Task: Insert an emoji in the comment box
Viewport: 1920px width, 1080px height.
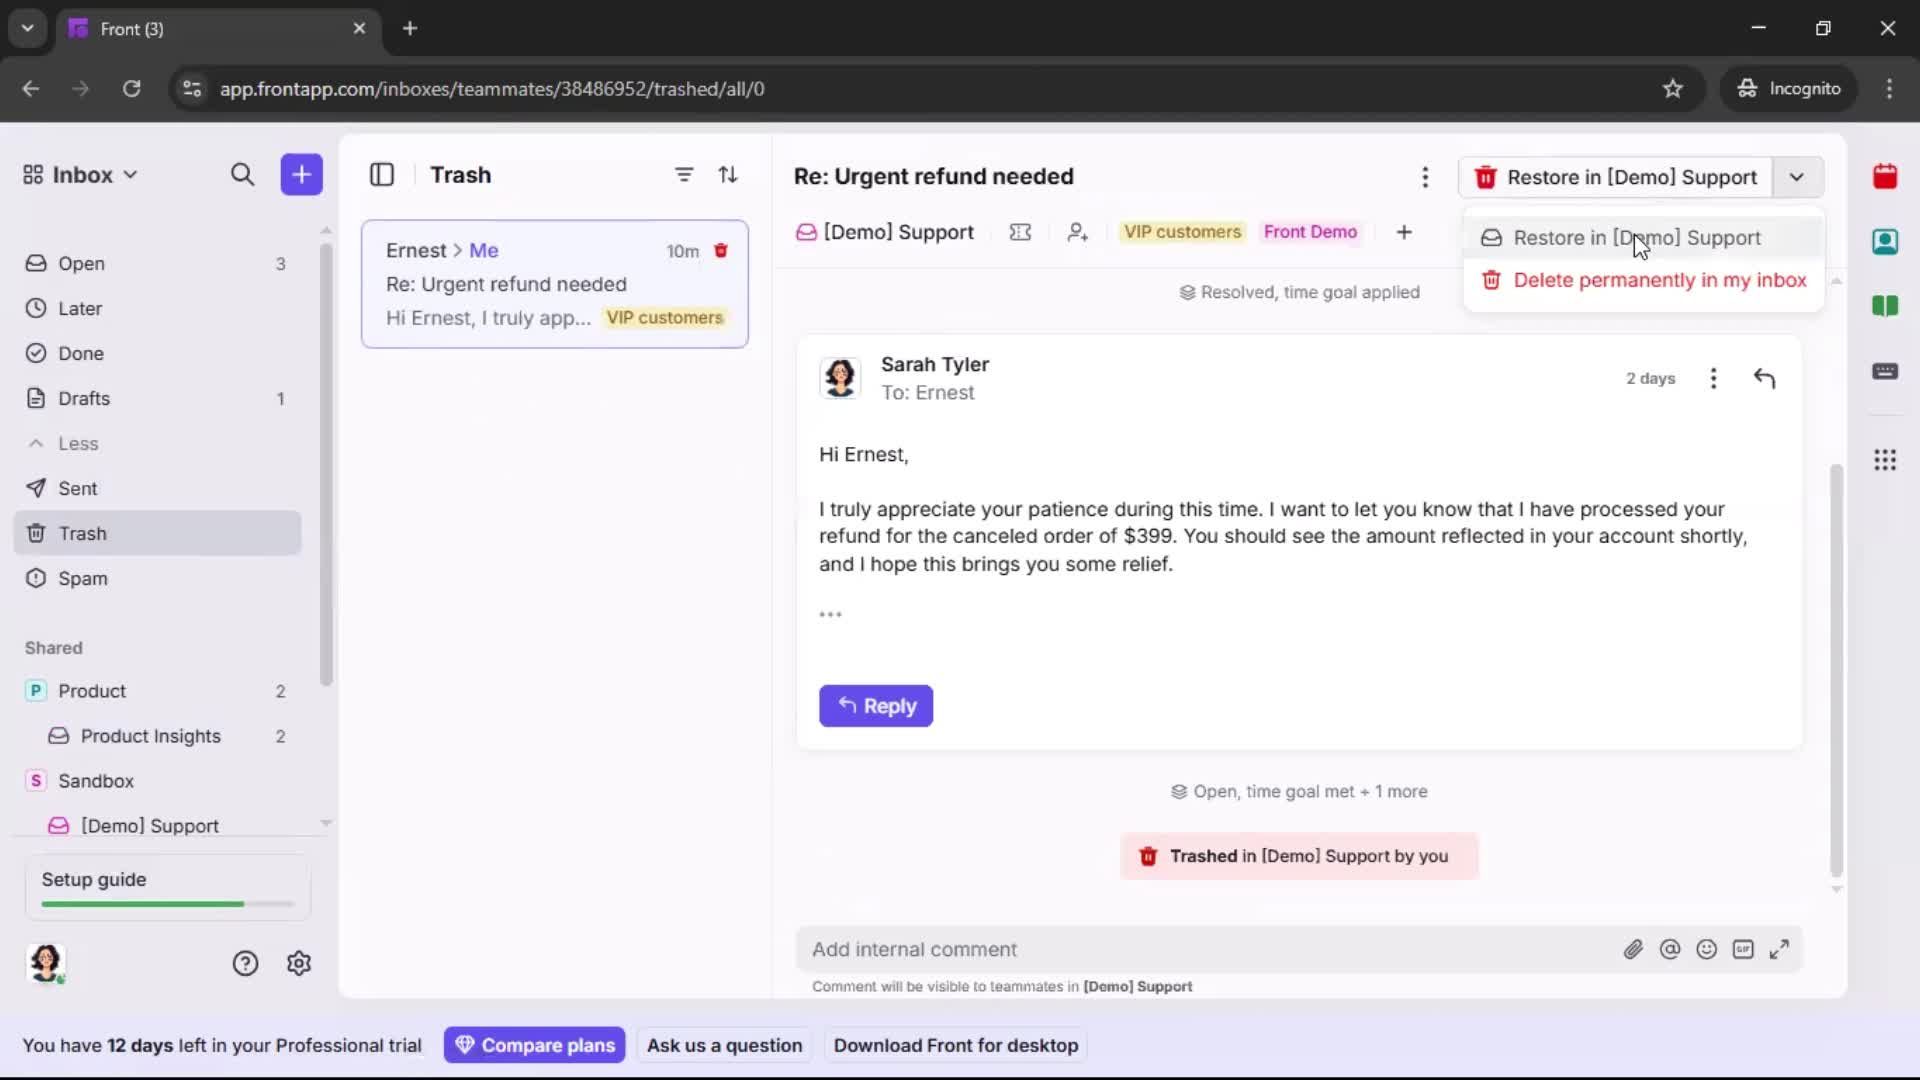Action: coord(1707,949)
